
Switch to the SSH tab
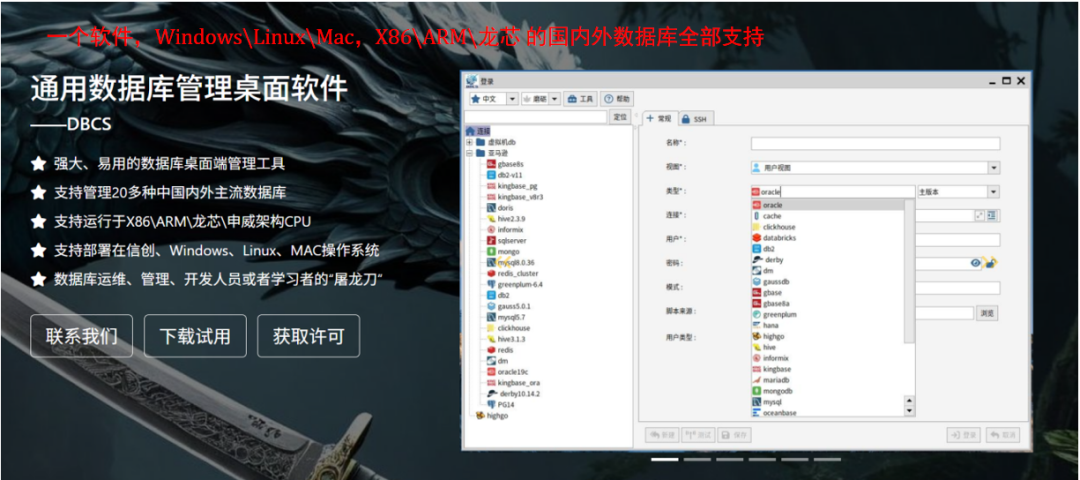coord(697,119)
